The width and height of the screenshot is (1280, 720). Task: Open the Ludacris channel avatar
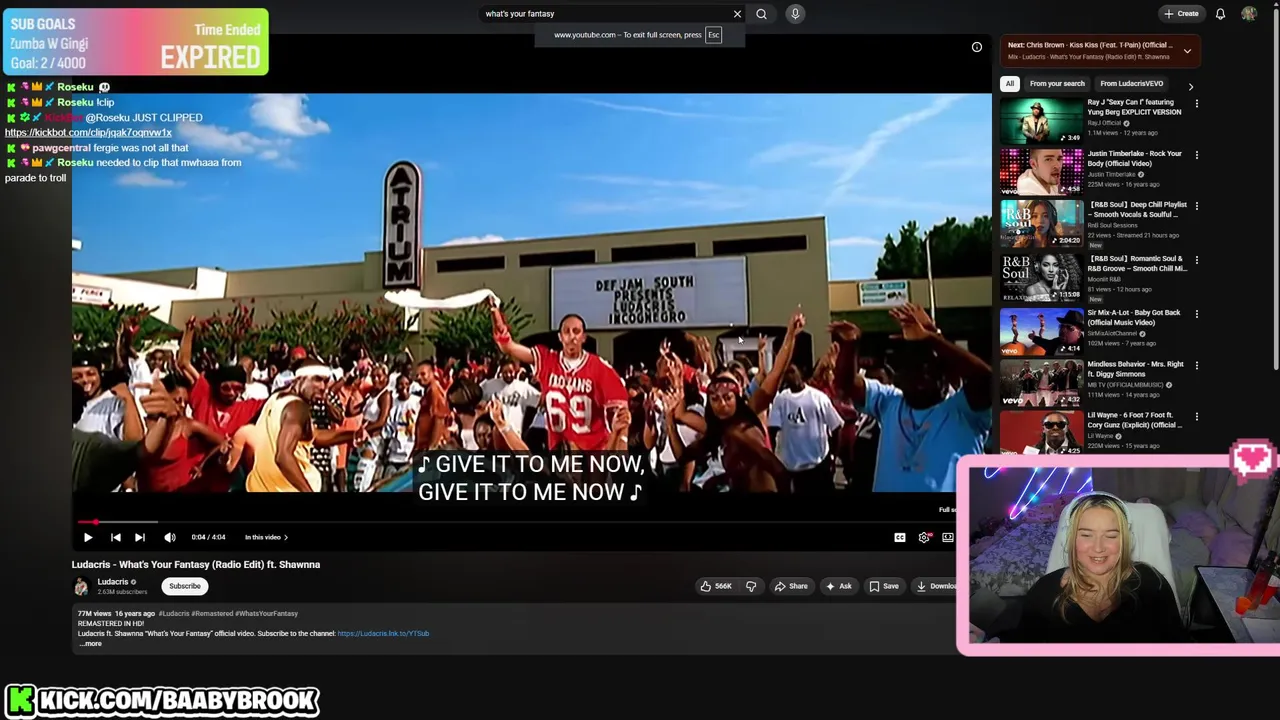point(81,587)
